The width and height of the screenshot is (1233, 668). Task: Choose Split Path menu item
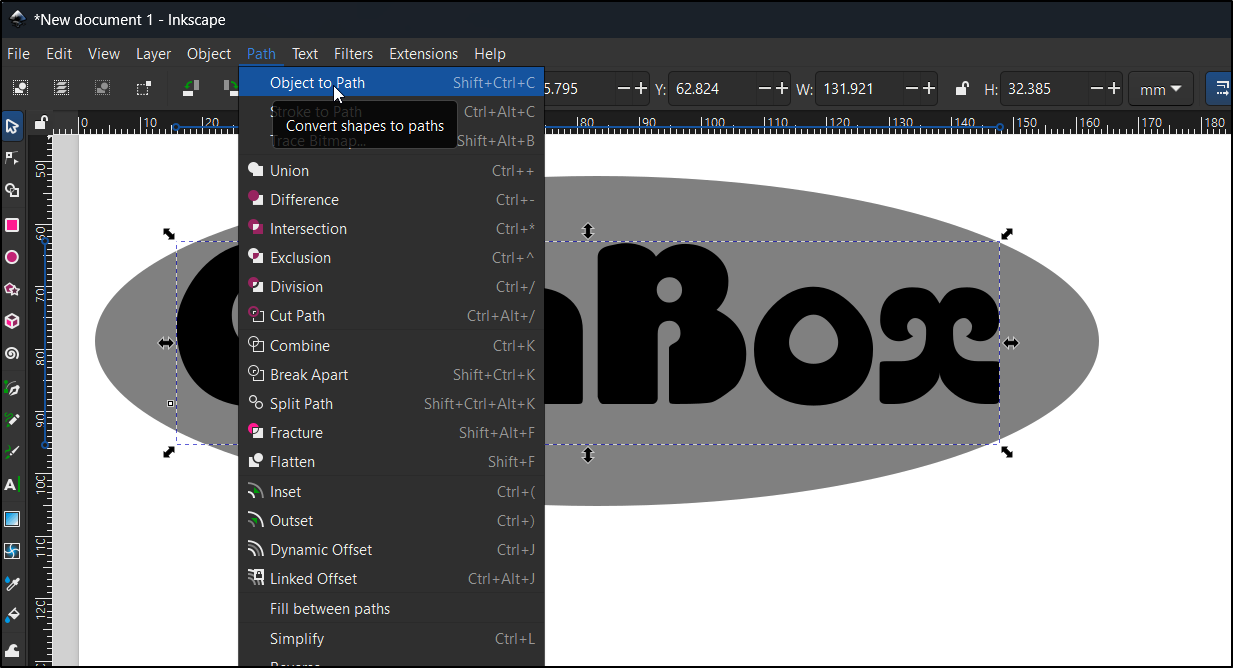(391, 404)
